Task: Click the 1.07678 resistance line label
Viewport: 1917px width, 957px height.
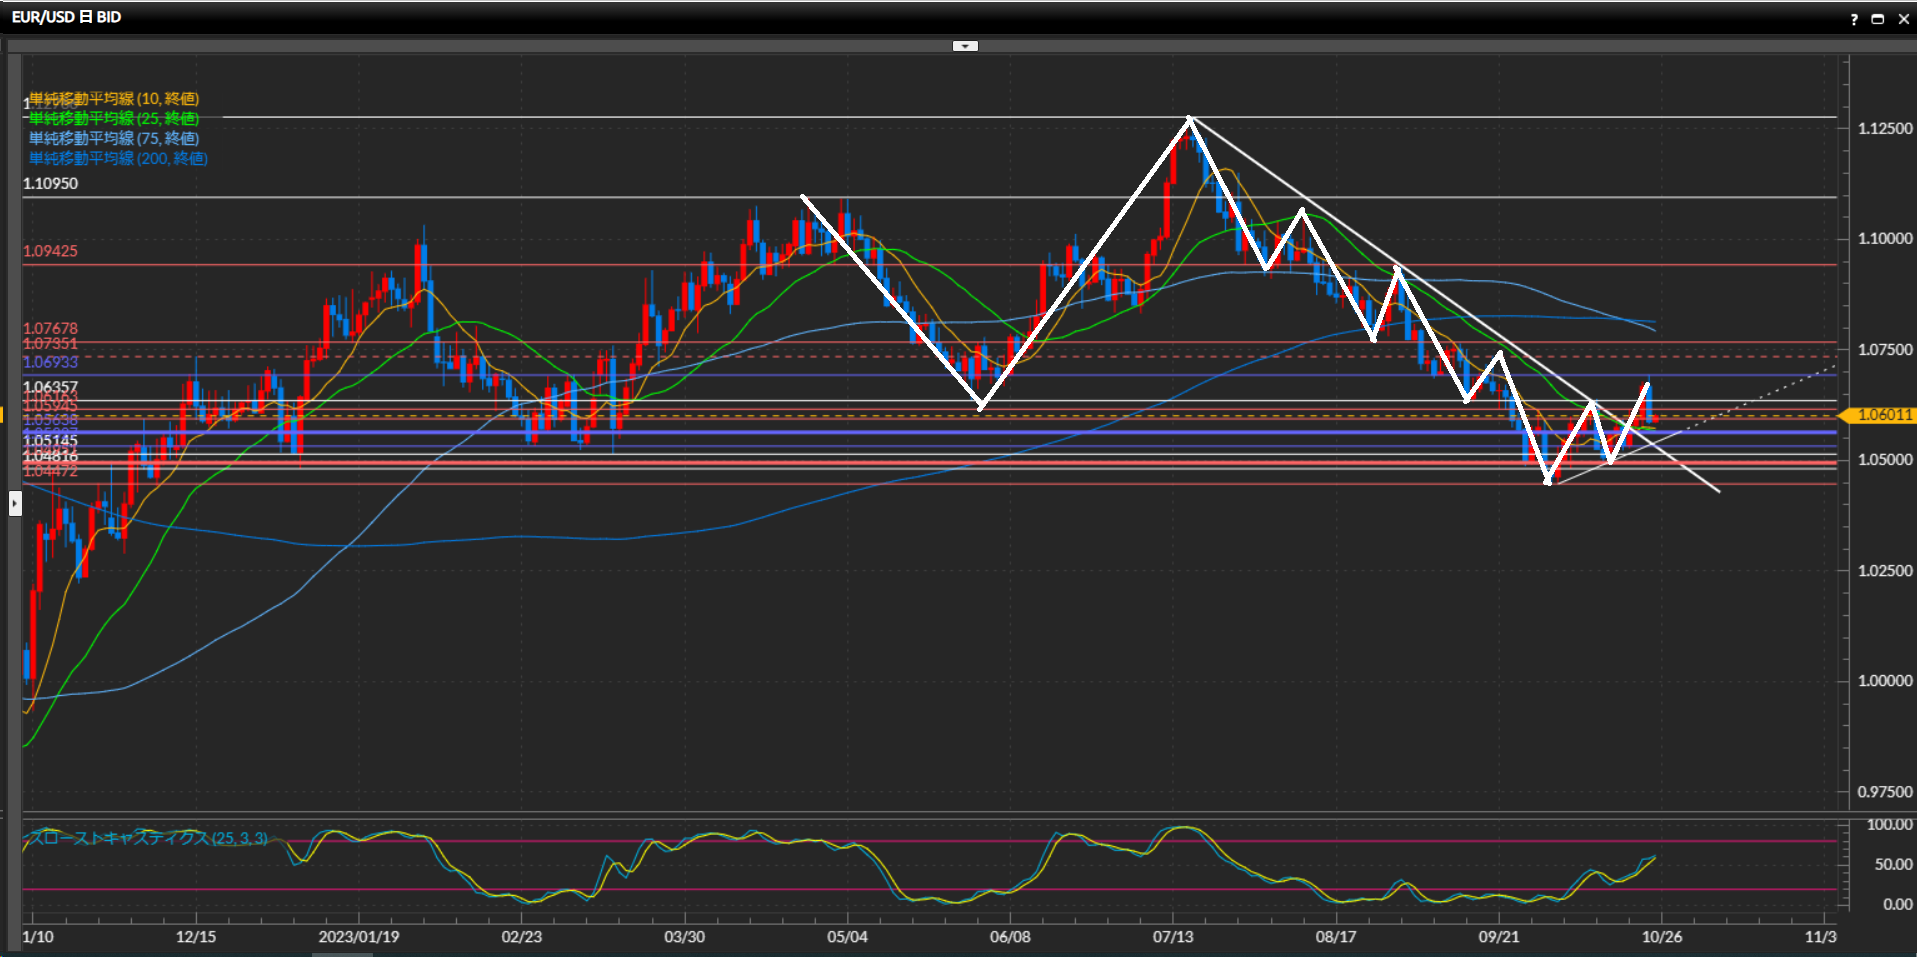Action: click(x=50, y=328)
